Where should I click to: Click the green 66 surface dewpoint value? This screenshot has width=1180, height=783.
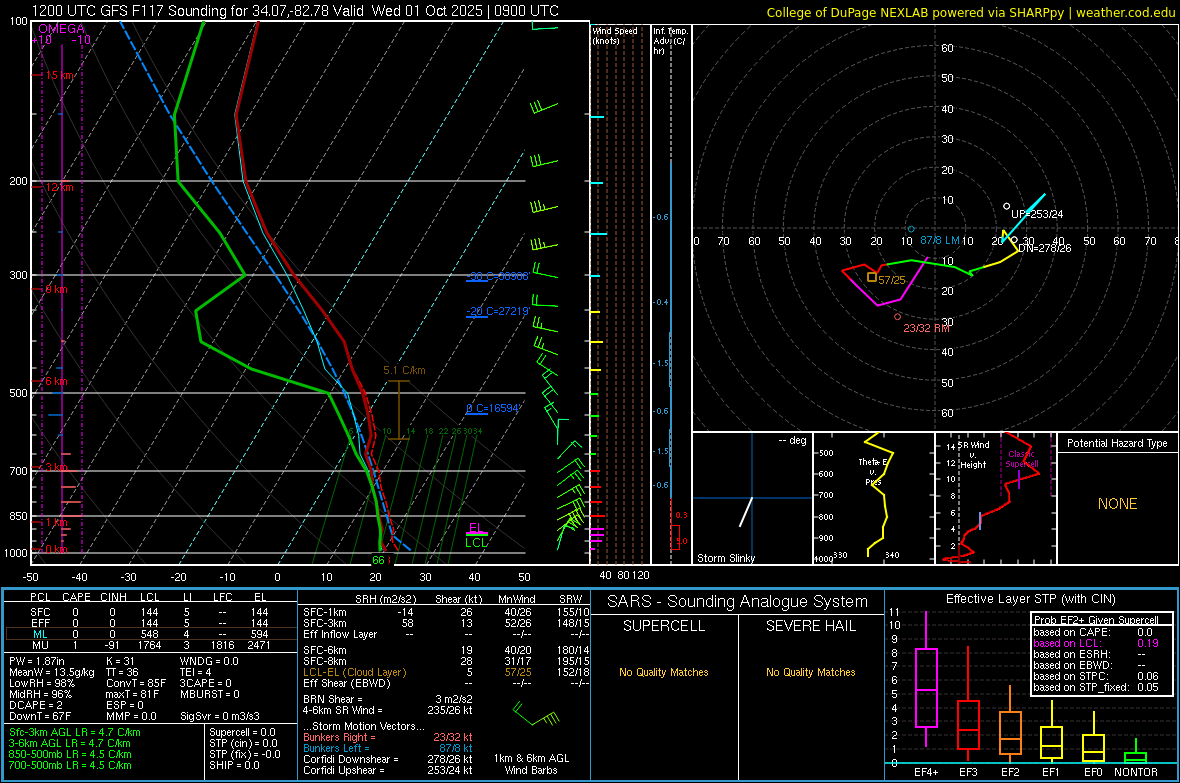(379, 559)
